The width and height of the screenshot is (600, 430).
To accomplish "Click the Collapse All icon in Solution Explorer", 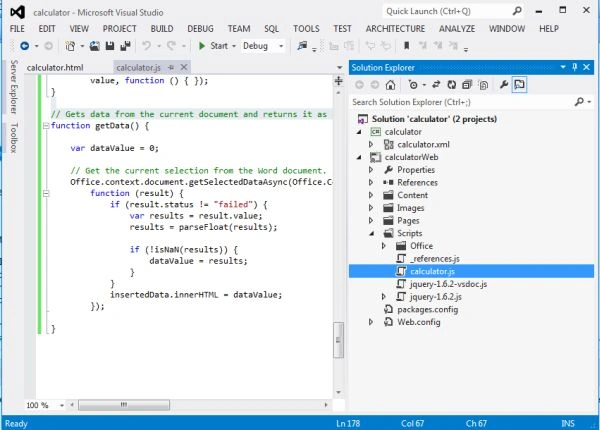I will click(467, 85).
